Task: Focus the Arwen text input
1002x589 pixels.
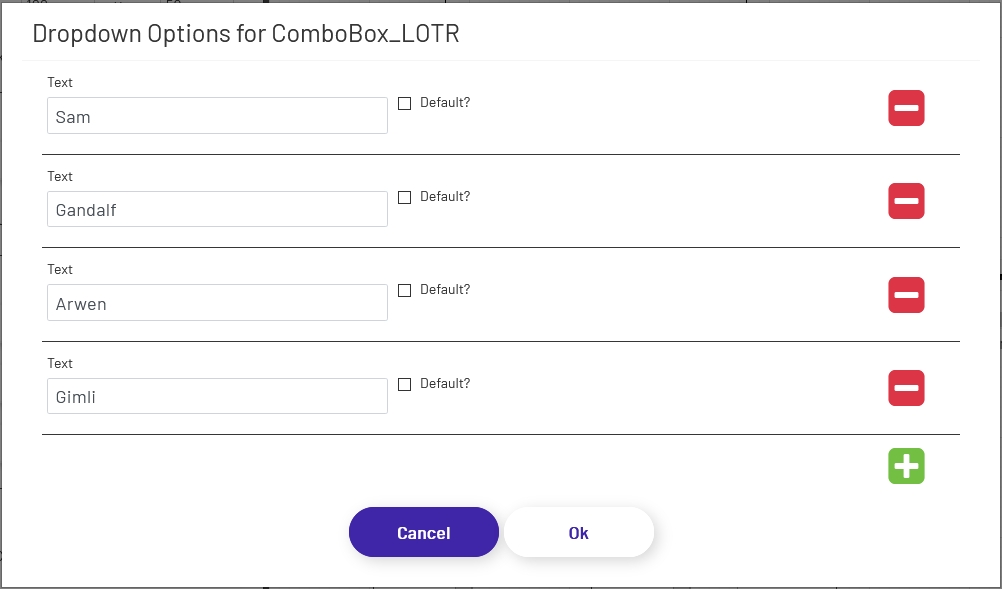Action: (x=217, y=302)
